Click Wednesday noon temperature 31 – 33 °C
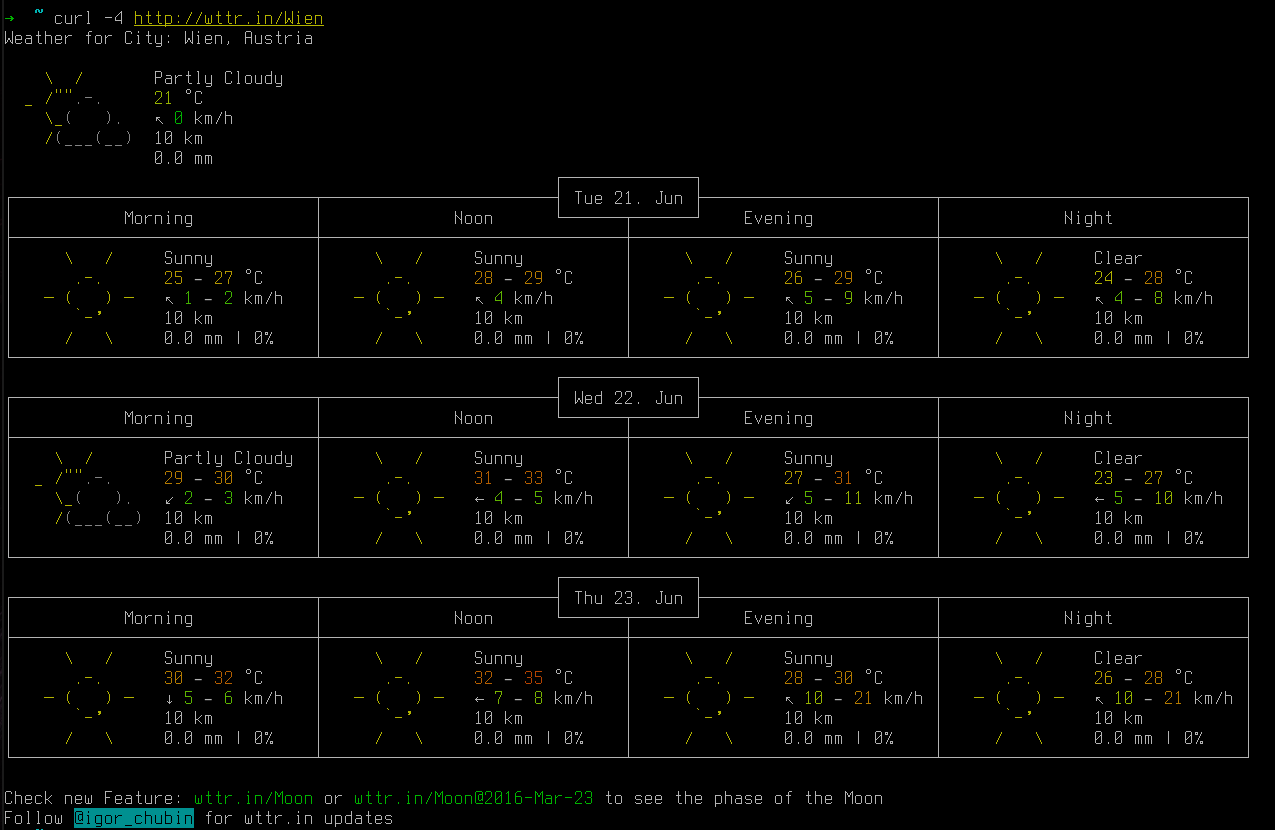The height and width of the screenshot is (830, 1275). 524,478
